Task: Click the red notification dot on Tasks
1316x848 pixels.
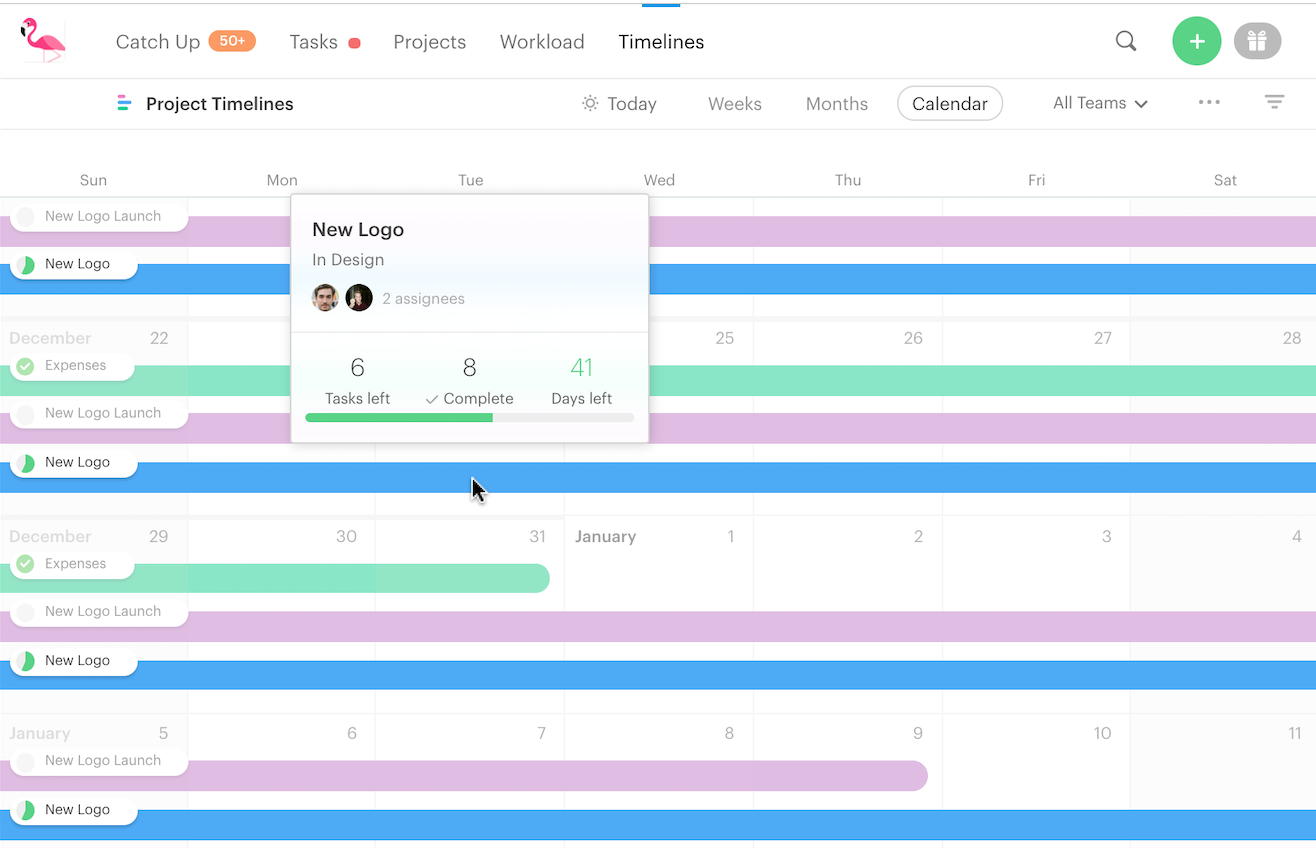Action: (354, 43)
